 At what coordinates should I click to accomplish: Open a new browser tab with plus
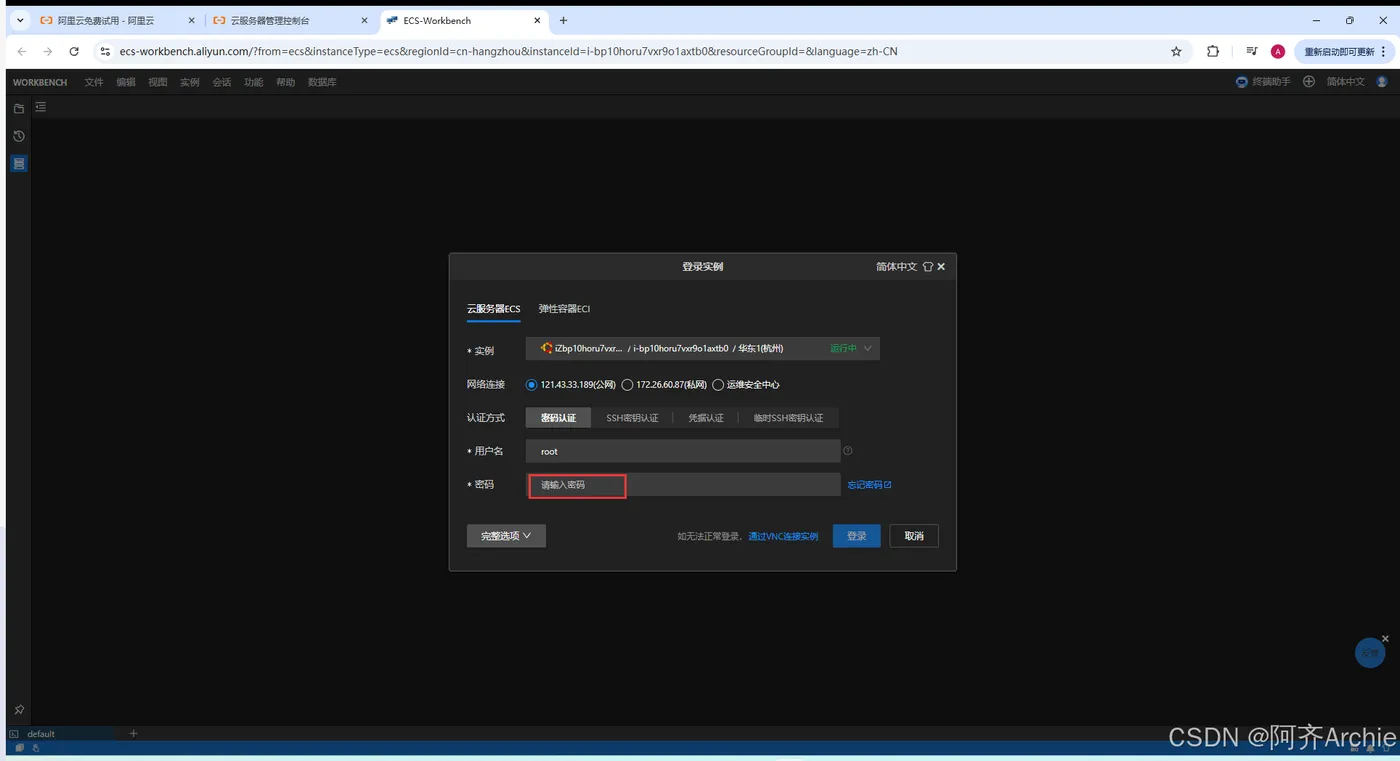click(x=564, y=20)
